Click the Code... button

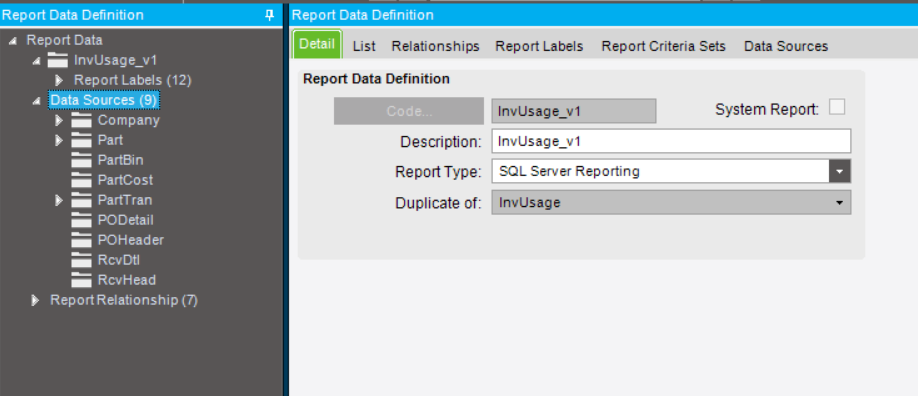pos(409,111)
